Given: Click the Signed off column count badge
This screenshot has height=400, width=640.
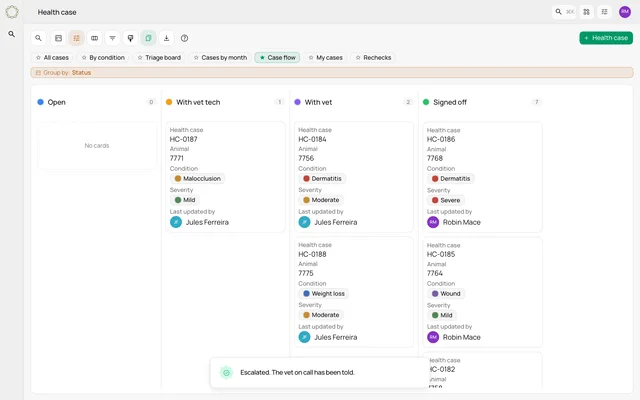Looking at the screenshot, I should [536, 102].
